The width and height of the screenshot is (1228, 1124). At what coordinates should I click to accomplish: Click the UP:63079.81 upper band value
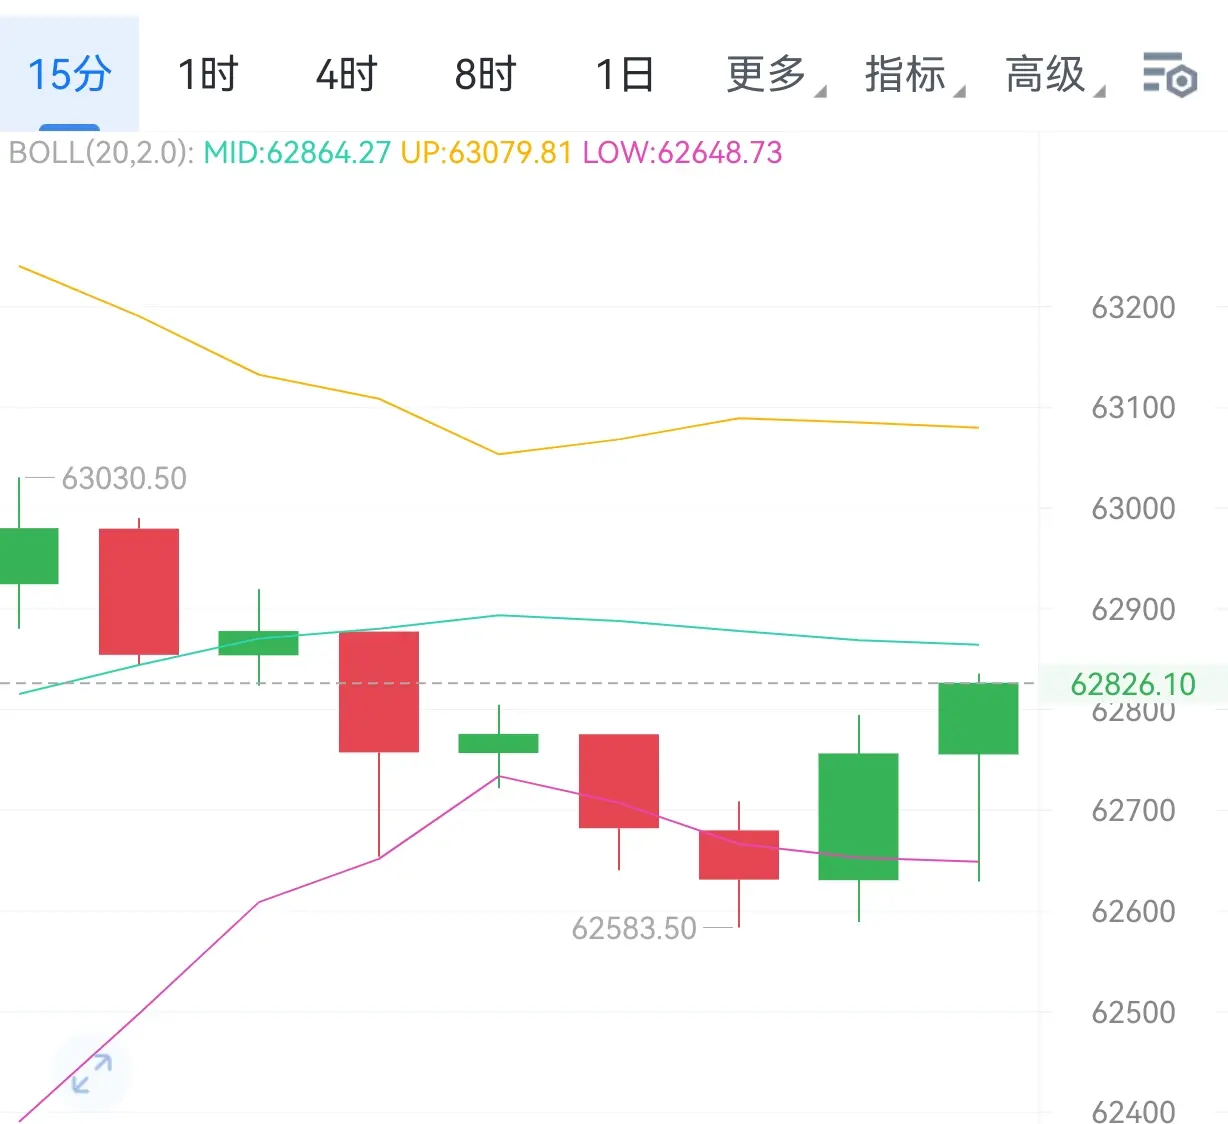pyautogui.click(x=486, y=153)
